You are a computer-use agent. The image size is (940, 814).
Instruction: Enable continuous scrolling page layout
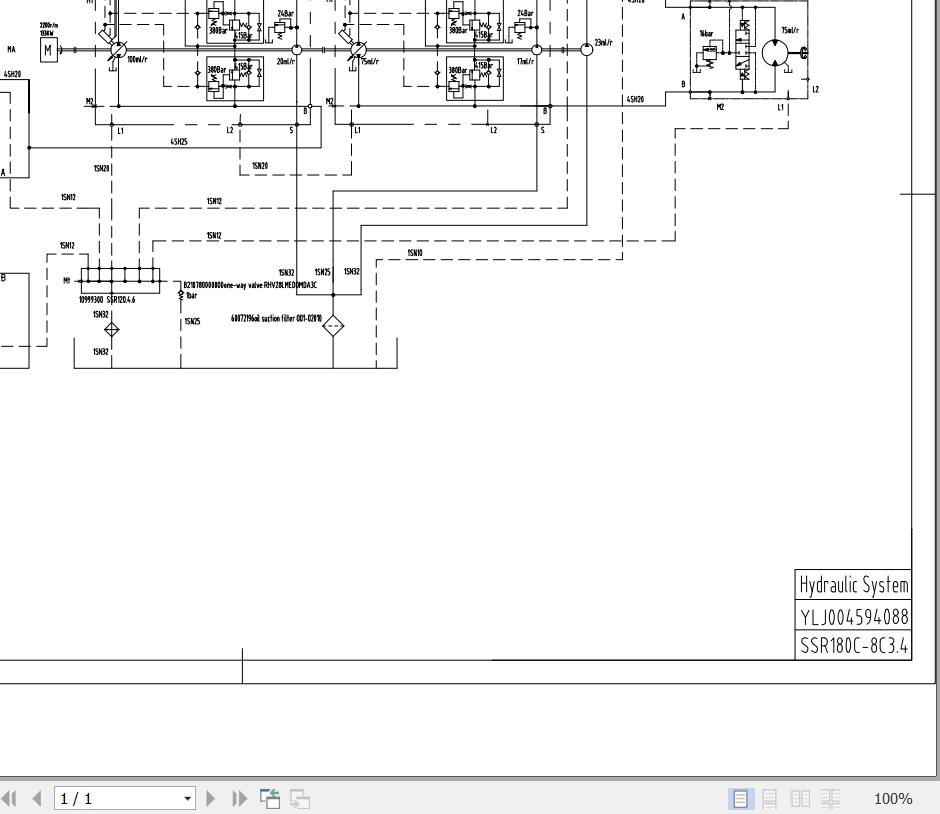pyautogui.click(x=770, y=798)
